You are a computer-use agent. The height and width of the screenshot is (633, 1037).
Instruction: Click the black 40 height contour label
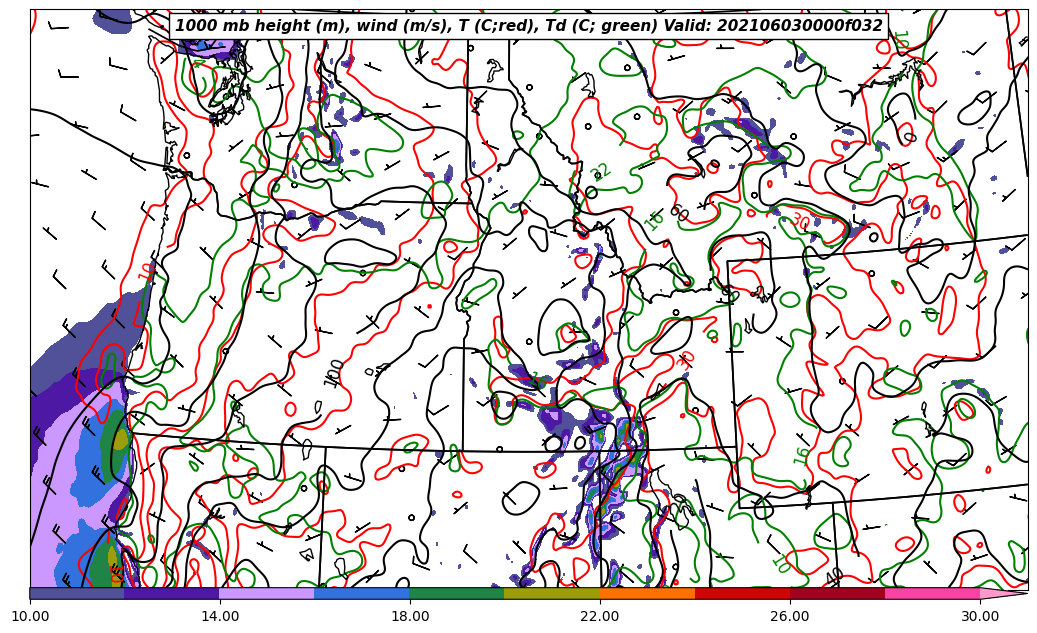(835, 577)
